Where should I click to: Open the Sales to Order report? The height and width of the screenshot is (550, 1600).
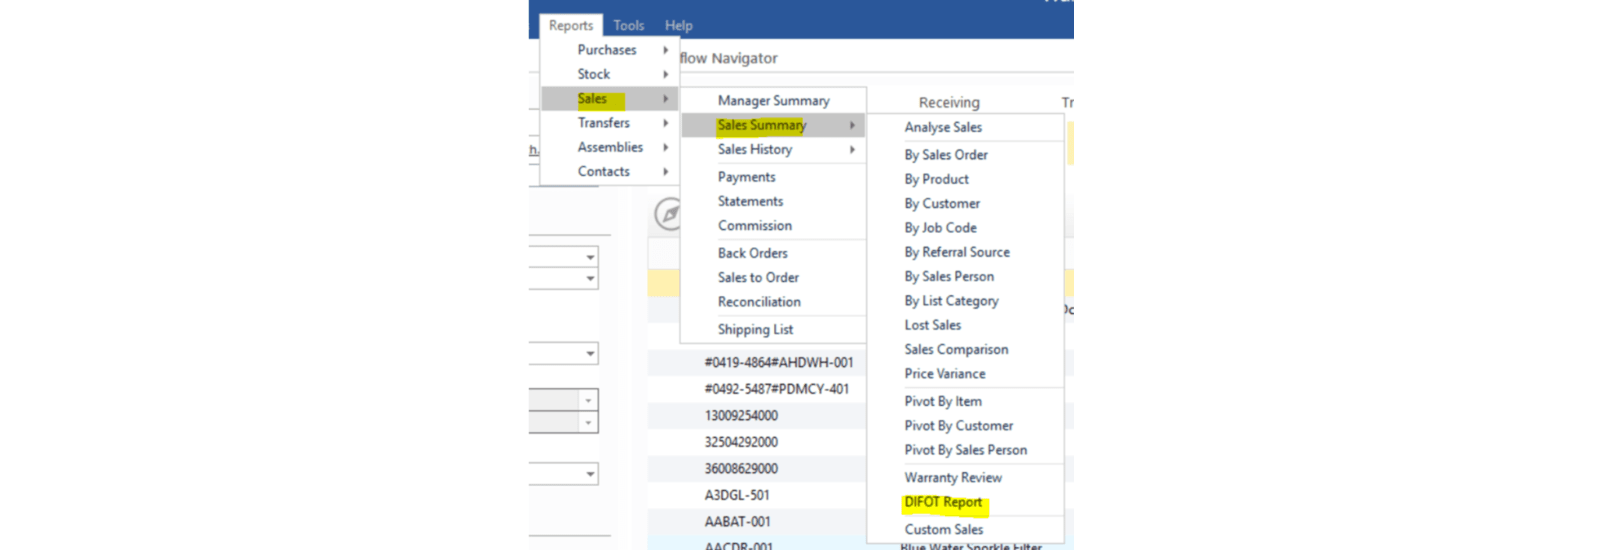tap(773, 277)
